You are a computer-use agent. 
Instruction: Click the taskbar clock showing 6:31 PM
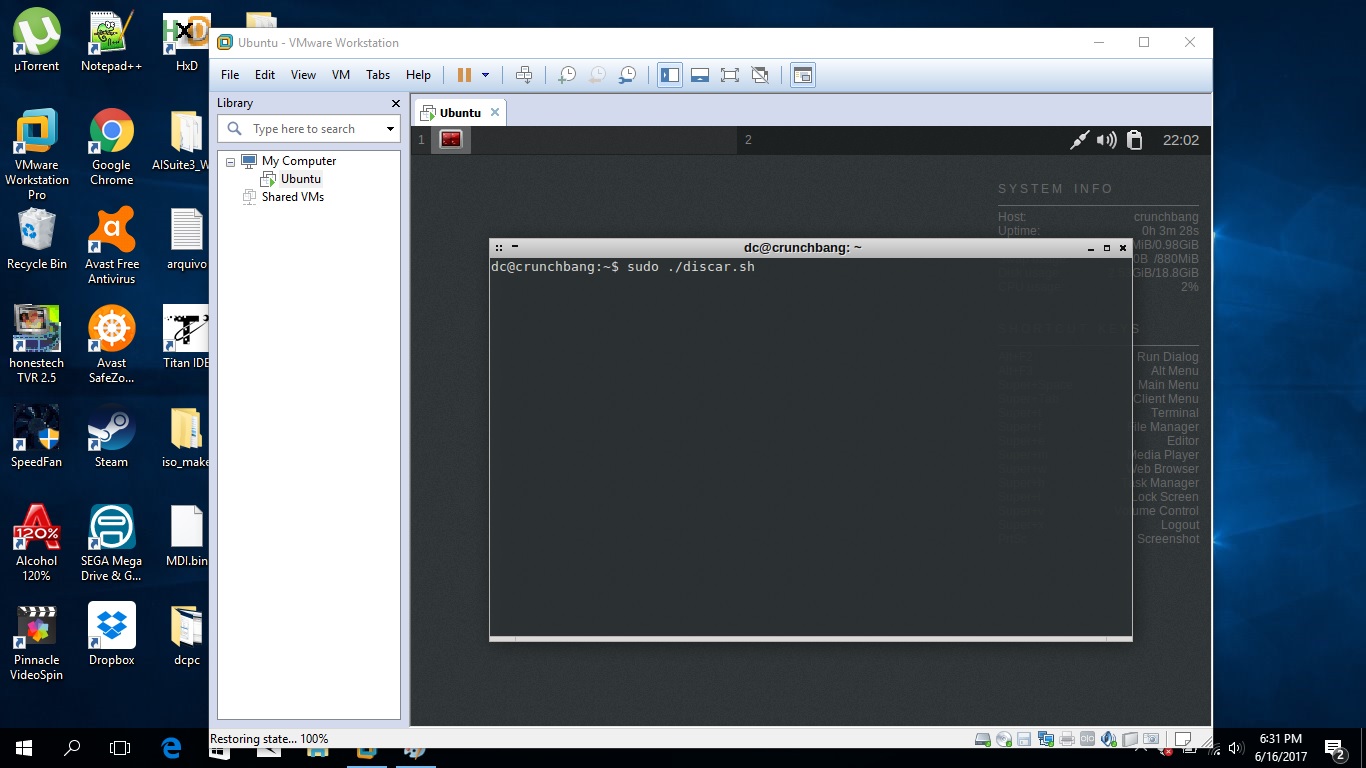1281,748
